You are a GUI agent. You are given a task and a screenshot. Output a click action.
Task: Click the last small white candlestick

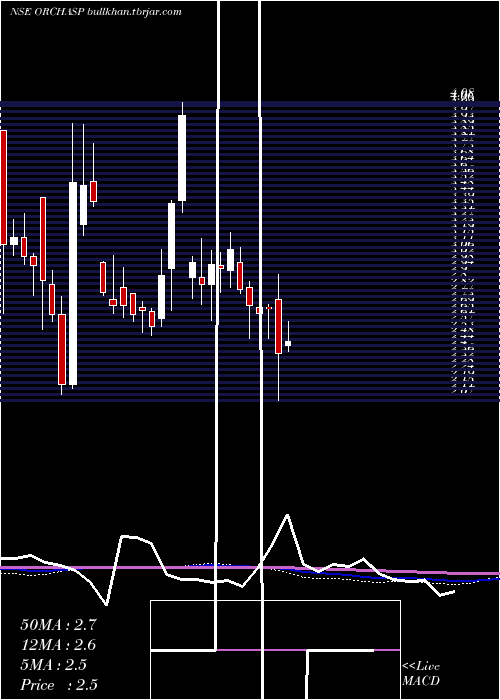(x=288, y=343)
